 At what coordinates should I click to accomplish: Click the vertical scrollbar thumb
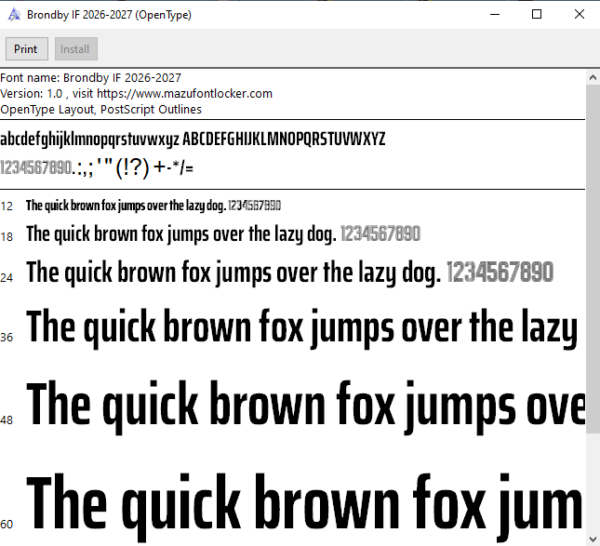point(593,259)
